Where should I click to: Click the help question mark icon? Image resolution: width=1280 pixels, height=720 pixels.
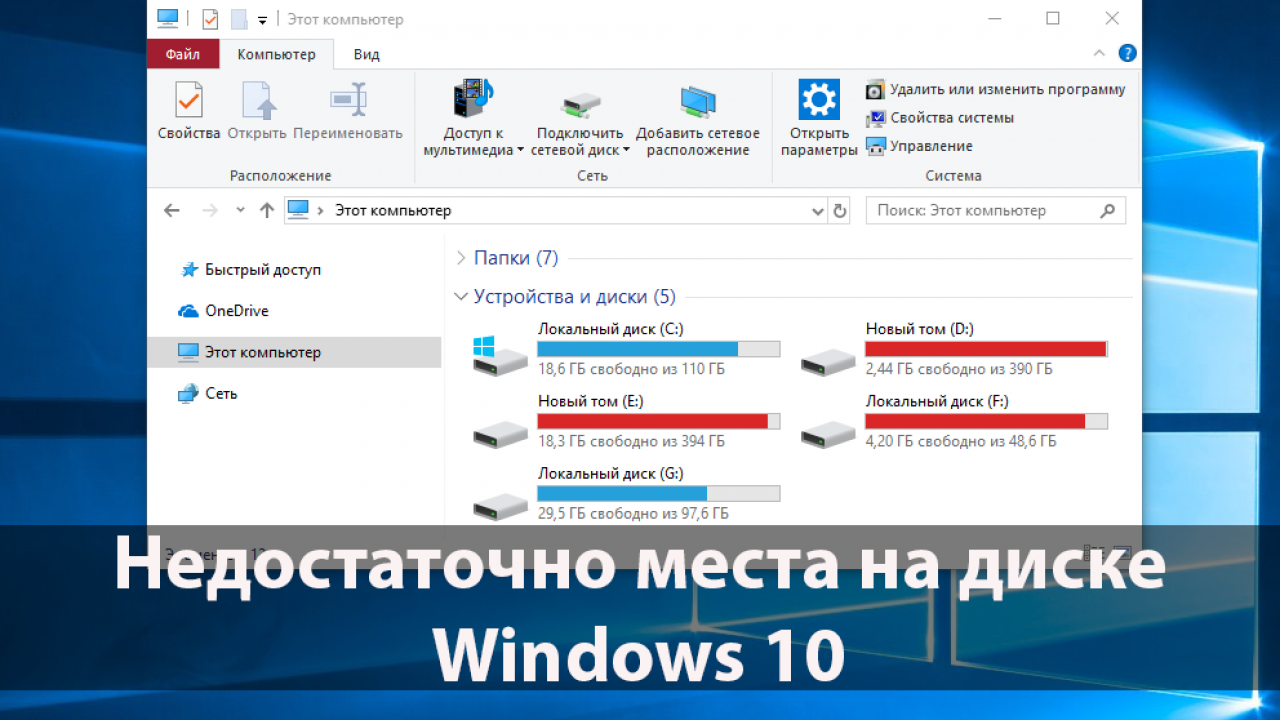[x=1127, y=54]
